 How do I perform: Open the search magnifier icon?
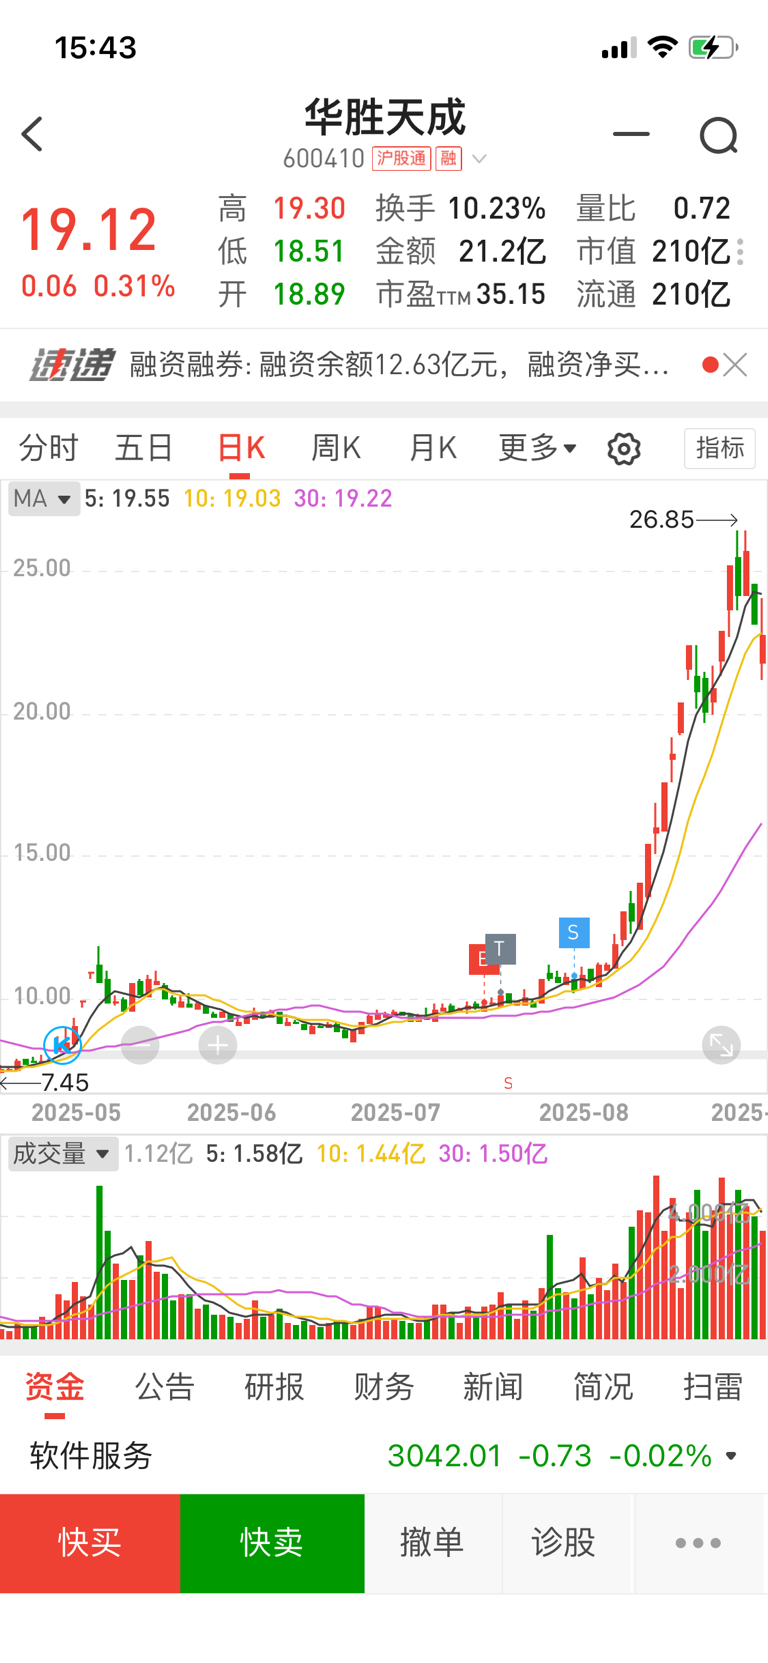point(719,135)
